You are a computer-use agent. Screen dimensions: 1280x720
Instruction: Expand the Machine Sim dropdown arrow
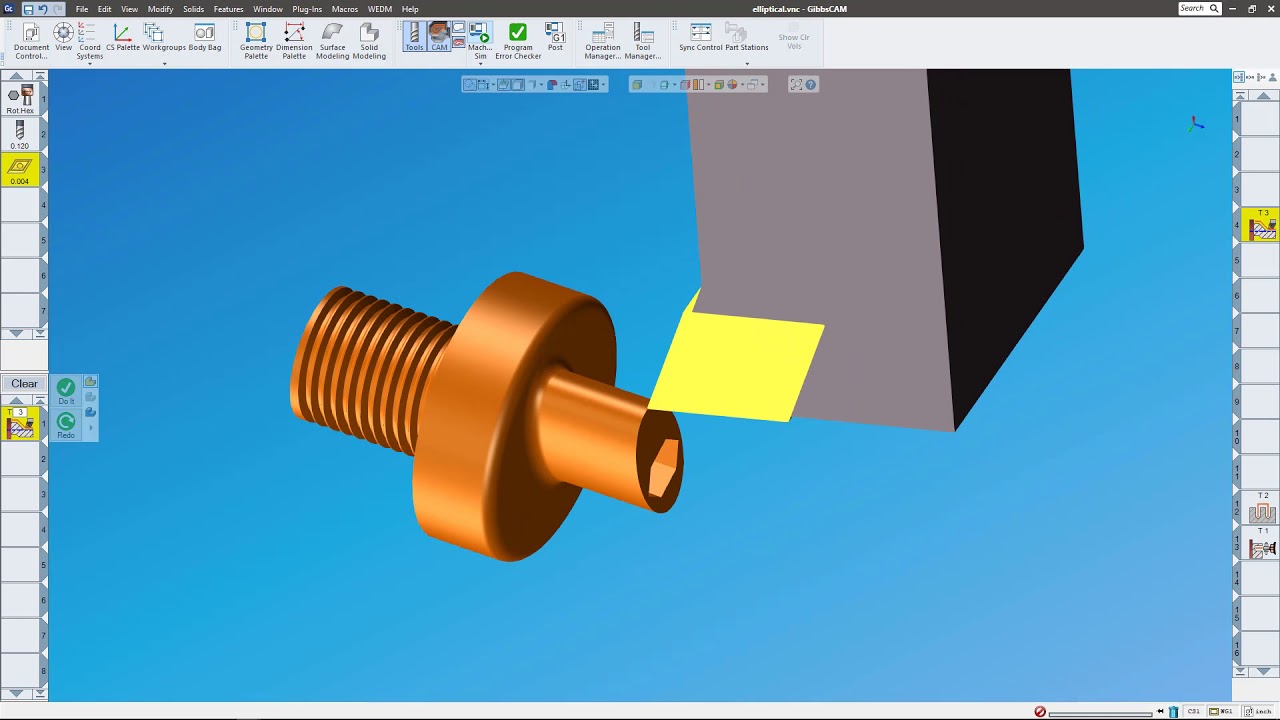[x=480, y=64]
